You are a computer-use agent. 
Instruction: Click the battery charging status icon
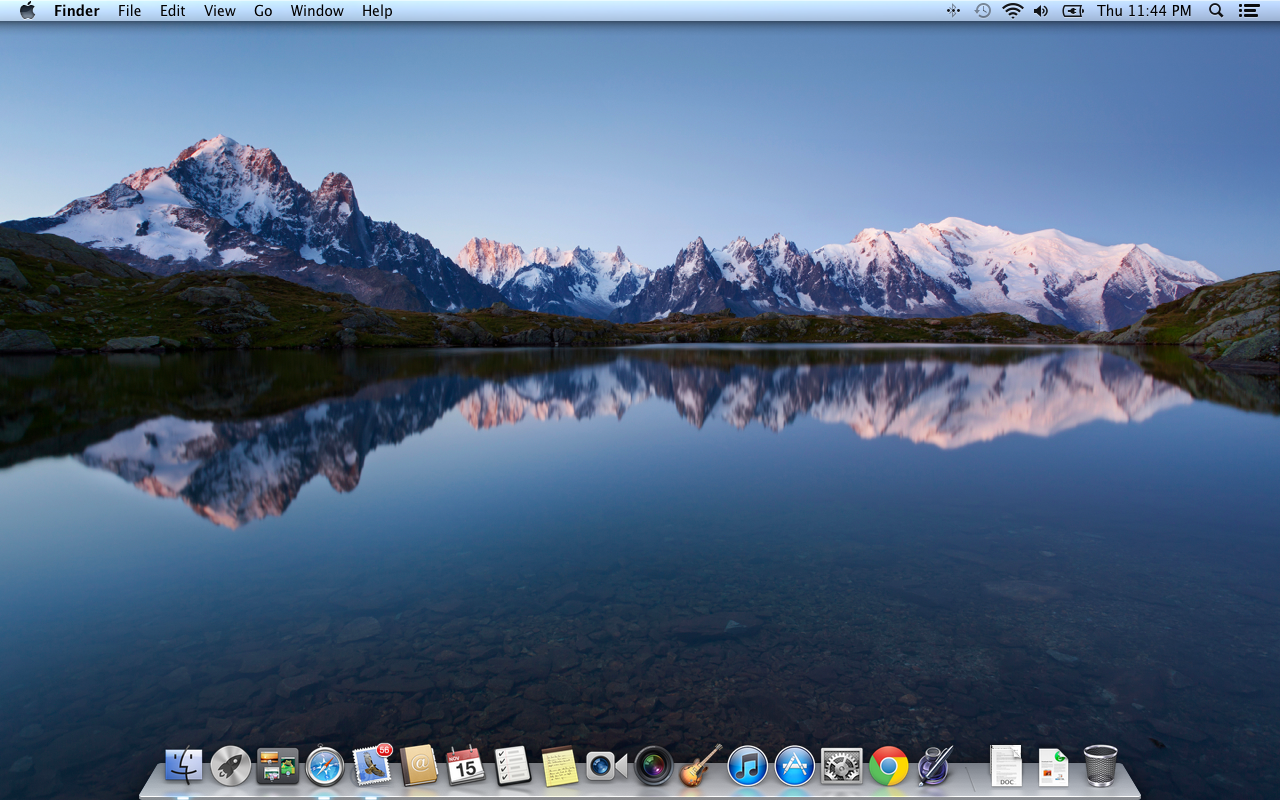point(1073,11)
